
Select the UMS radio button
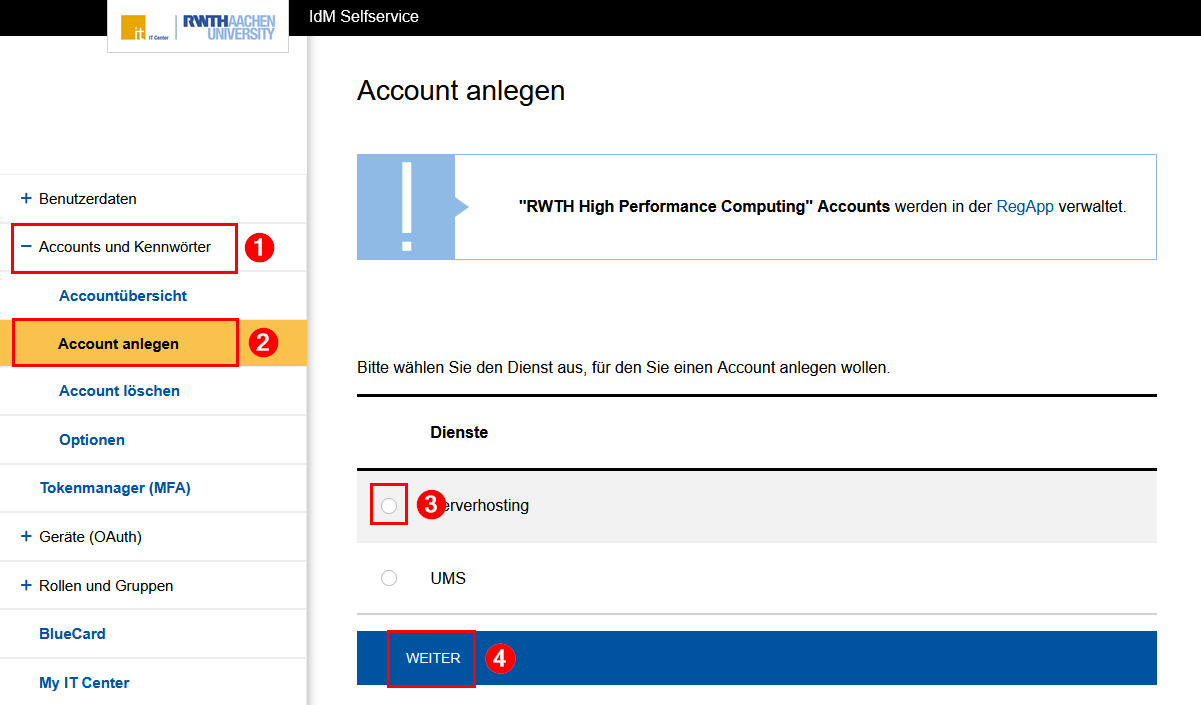click(x=389, y=577)
